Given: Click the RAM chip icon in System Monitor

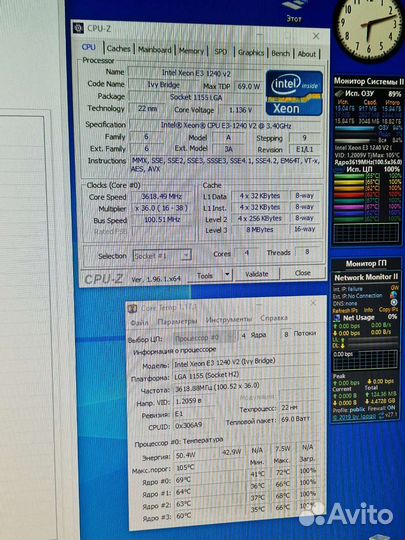Looking at the screenshot, I should 339,93.
